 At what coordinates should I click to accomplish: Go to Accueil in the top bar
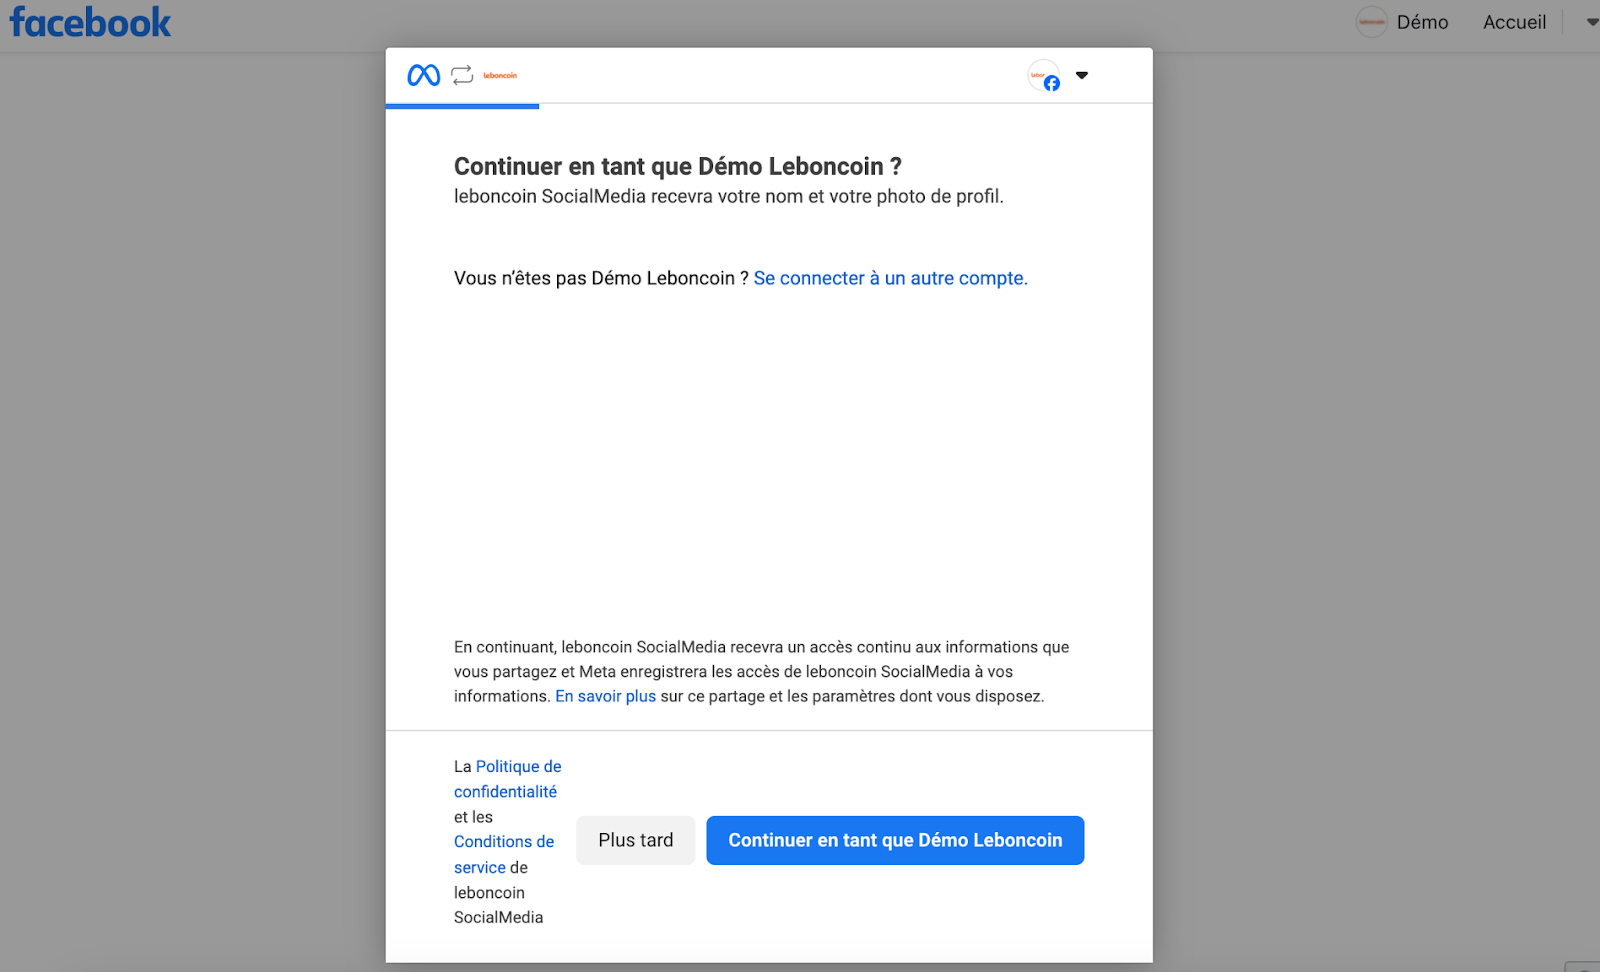tap(1514, 22)
